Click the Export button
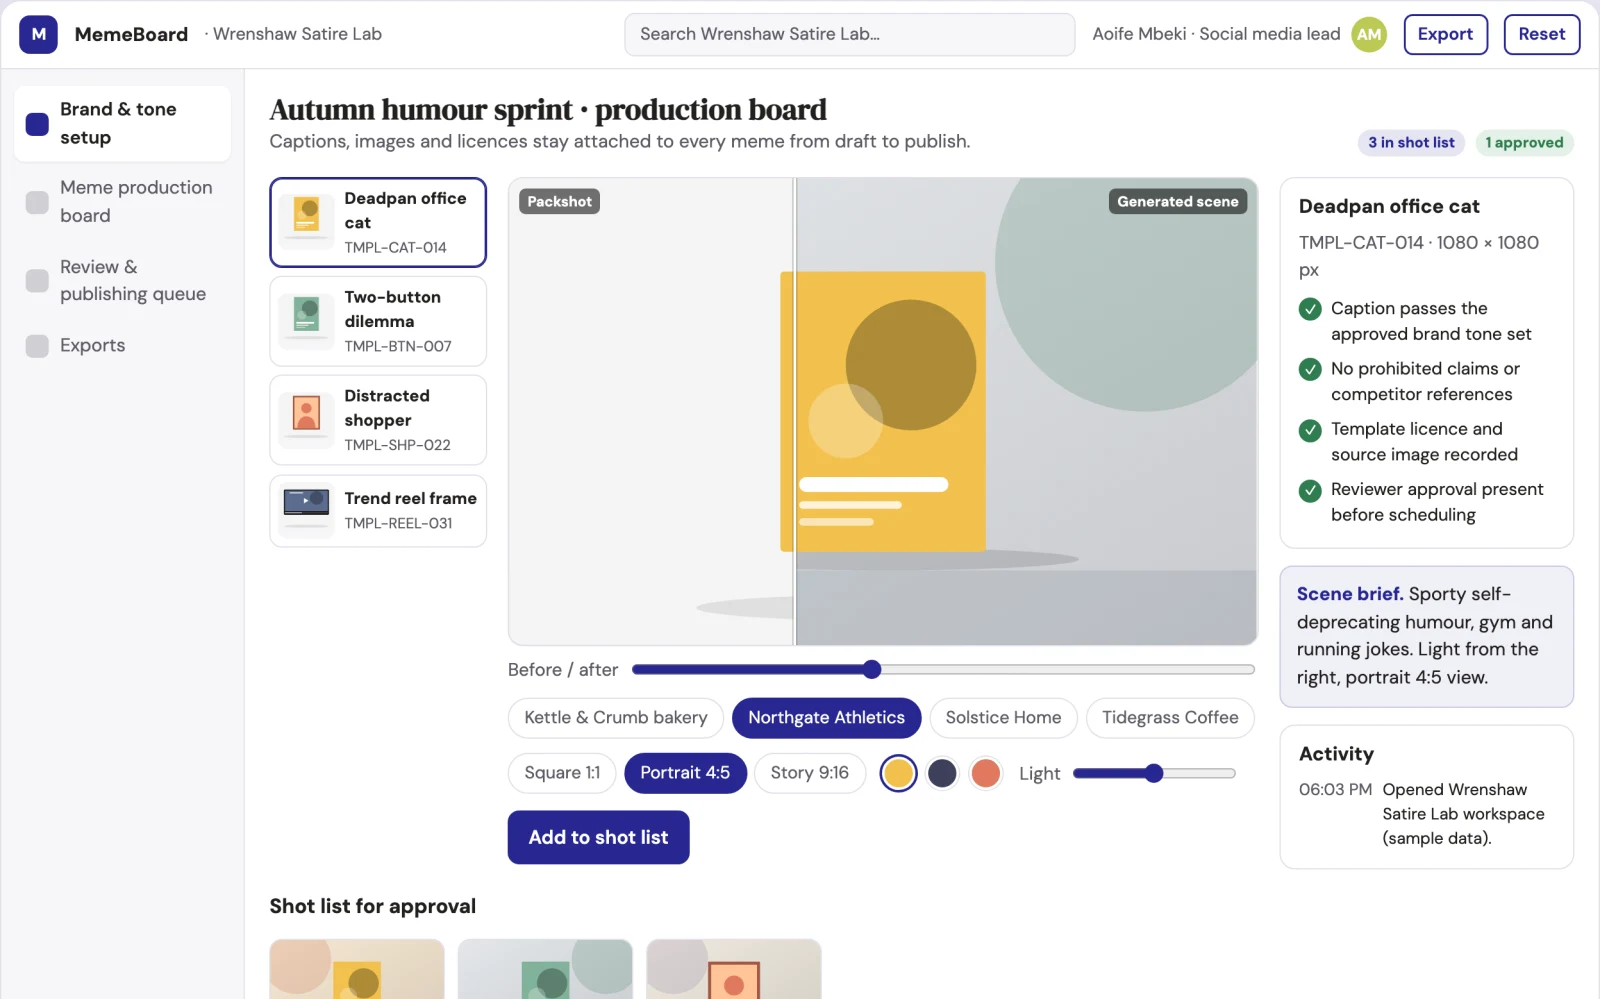 coord(1445,34)
